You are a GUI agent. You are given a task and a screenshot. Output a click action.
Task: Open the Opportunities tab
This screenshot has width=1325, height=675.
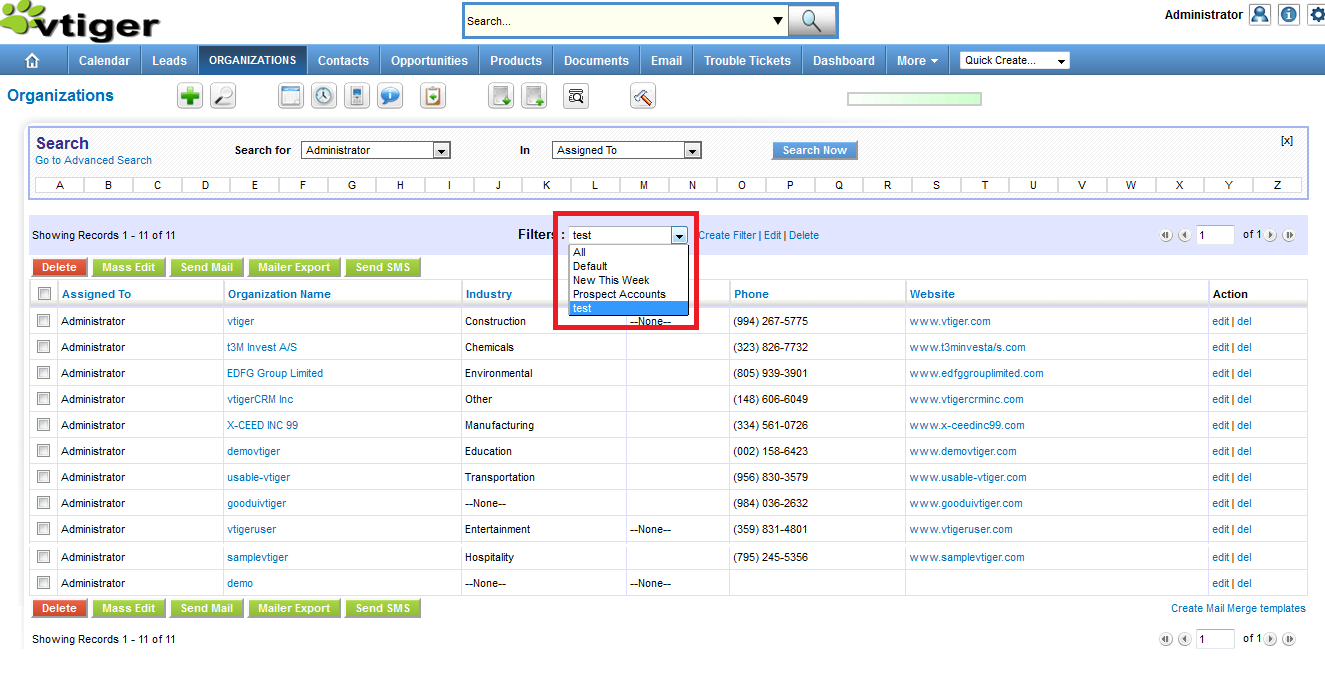point(429,61)
